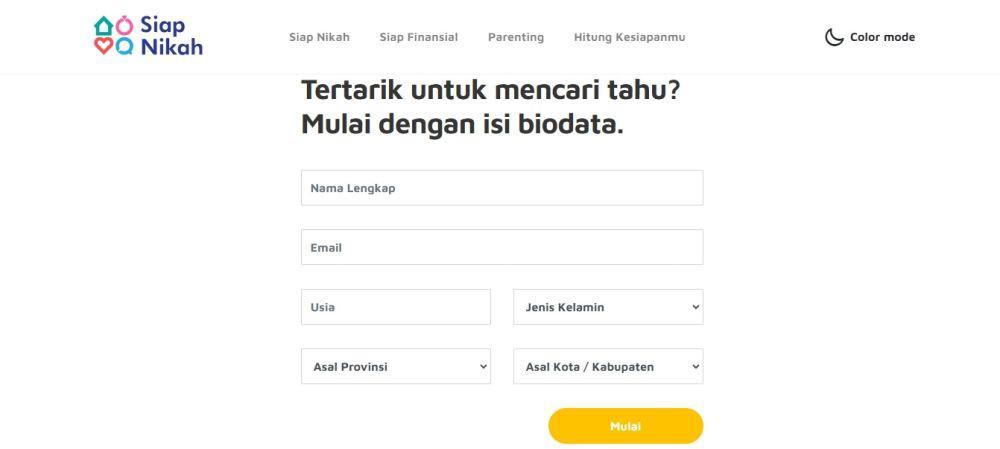Click the pink ring icon in logo
The width and height of the screenshot is (1000, 449).
point(124,26)
